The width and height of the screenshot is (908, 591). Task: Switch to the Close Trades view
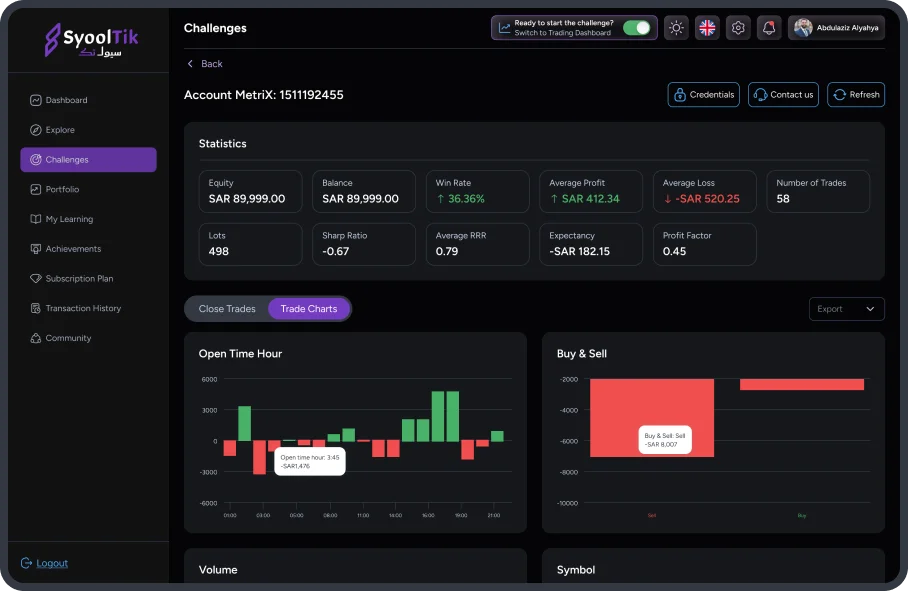click(227, 309)
